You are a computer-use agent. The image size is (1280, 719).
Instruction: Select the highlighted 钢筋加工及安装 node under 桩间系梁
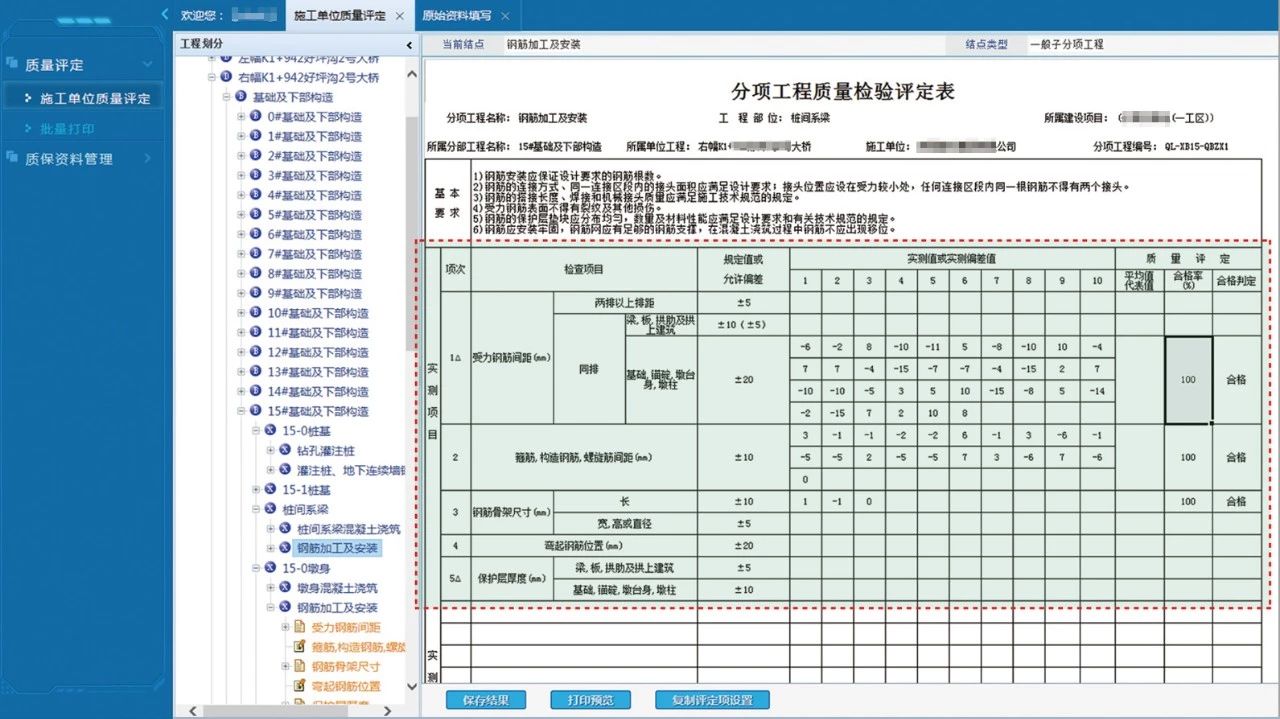point(337,548)
